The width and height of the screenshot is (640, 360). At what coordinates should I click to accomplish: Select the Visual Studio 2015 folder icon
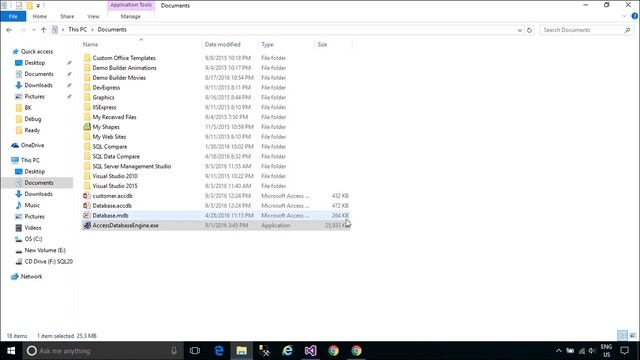87,186
